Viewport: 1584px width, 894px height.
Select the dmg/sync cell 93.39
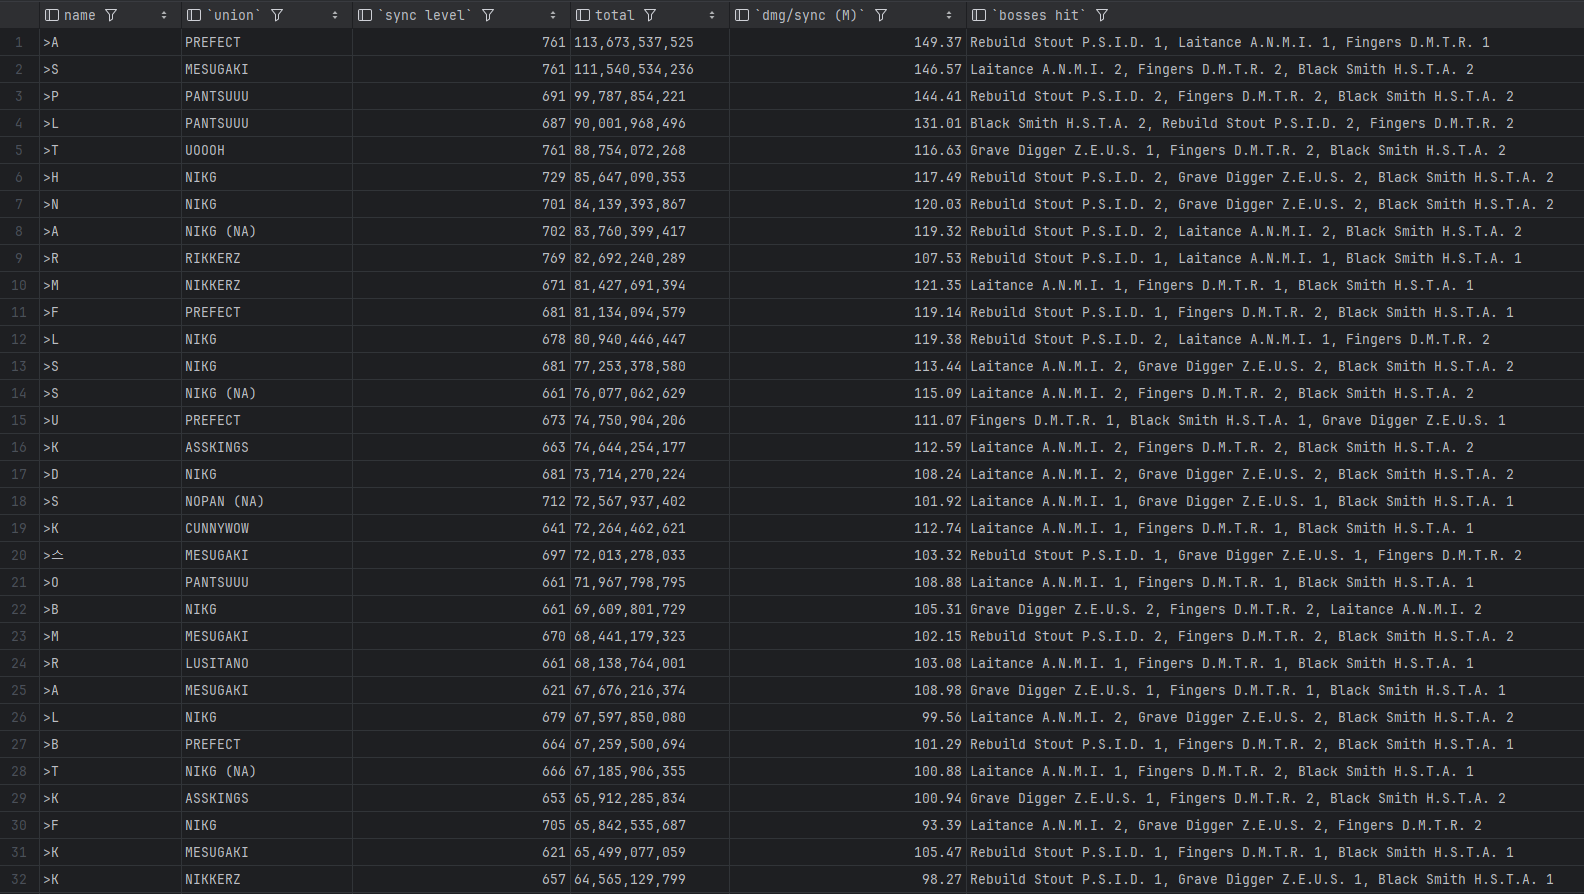coord(848,825)
